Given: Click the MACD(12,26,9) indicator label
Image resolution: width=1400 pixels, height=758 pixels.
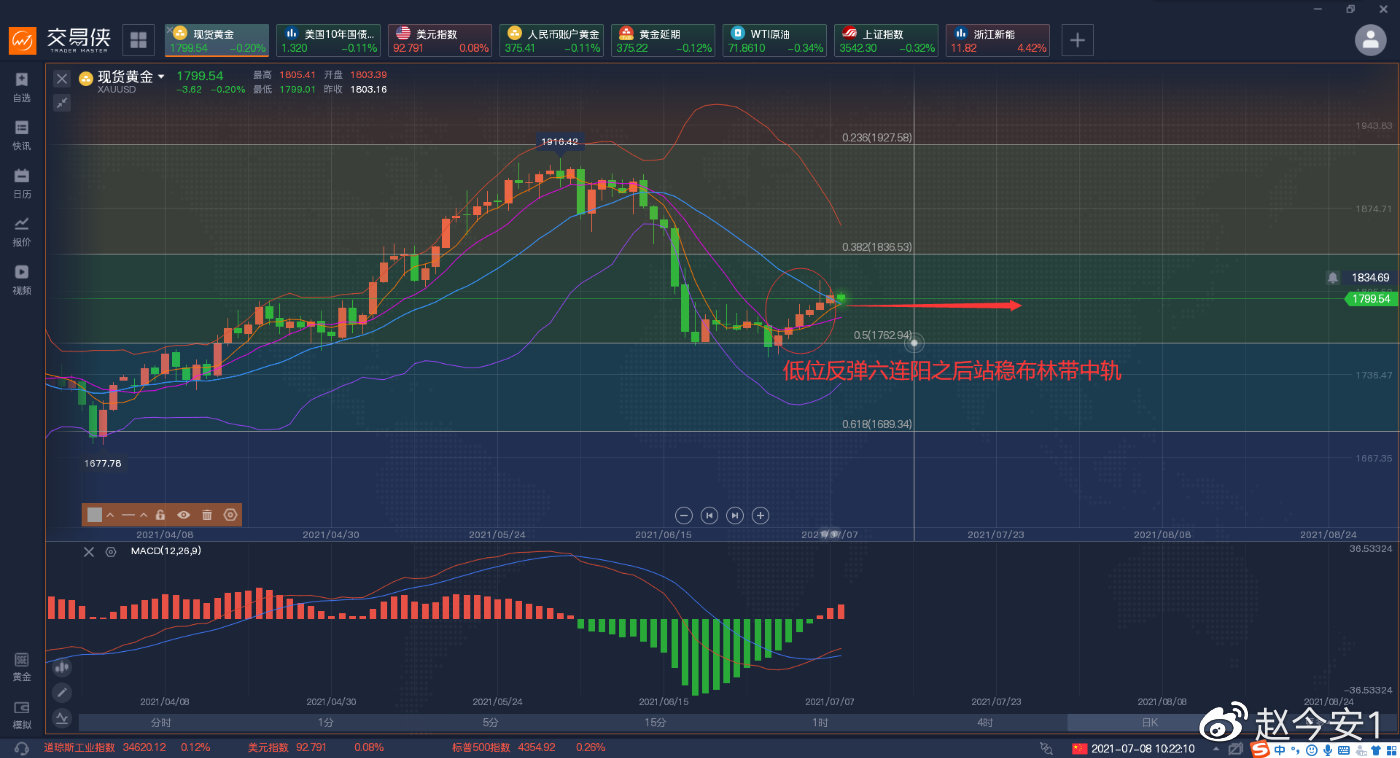Looking at the screenshot, I should [166, 551].
